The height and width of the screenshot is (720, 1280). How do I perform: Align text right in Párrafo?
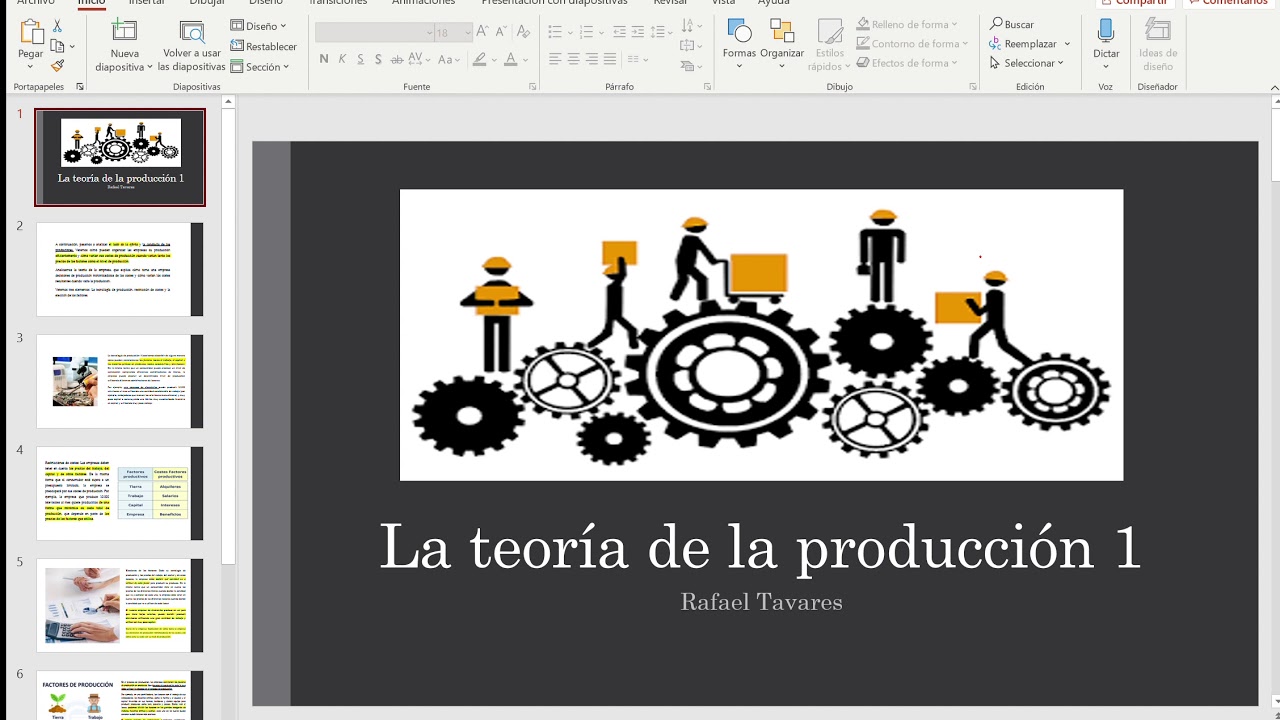coord(592,60)
